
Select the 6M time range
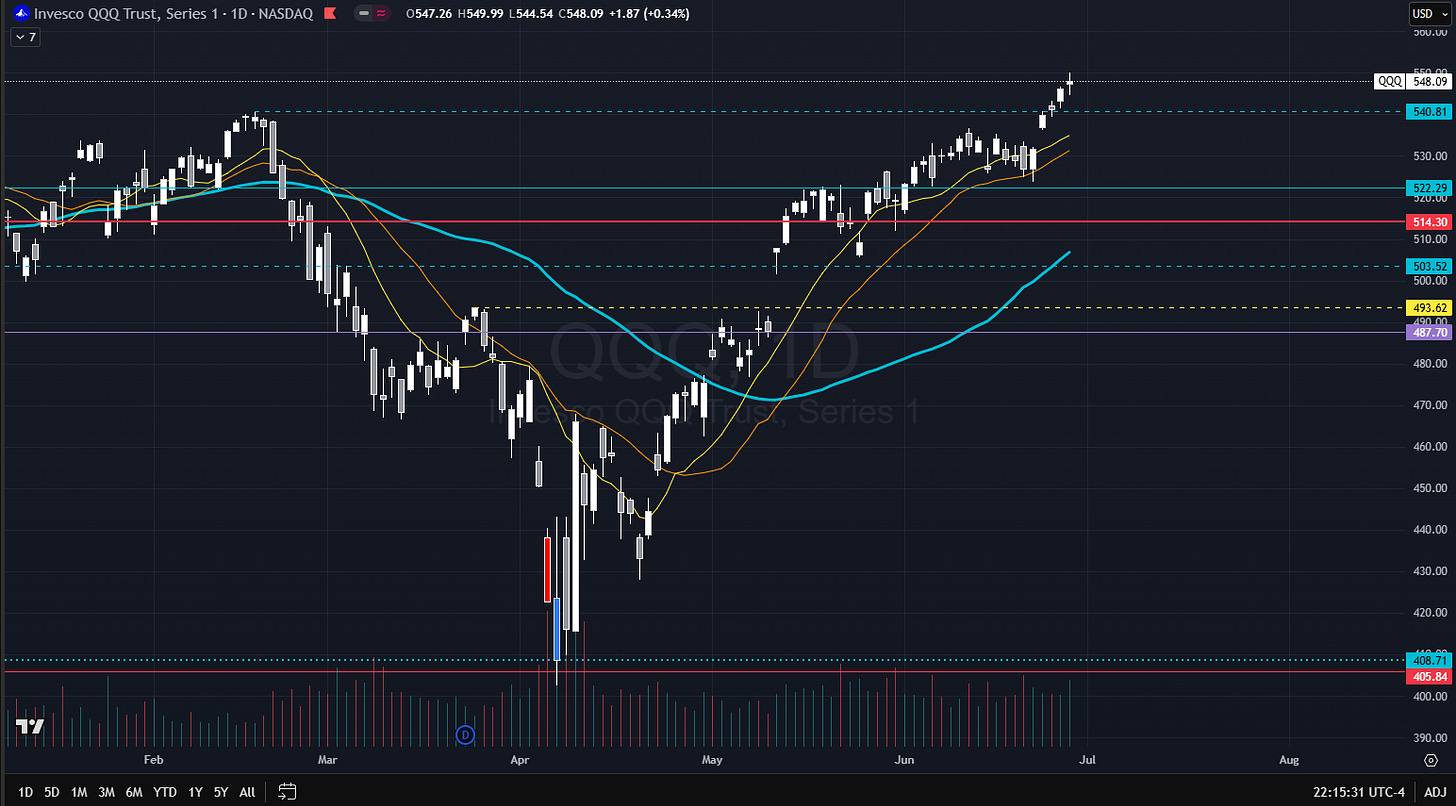coord(134,792)
